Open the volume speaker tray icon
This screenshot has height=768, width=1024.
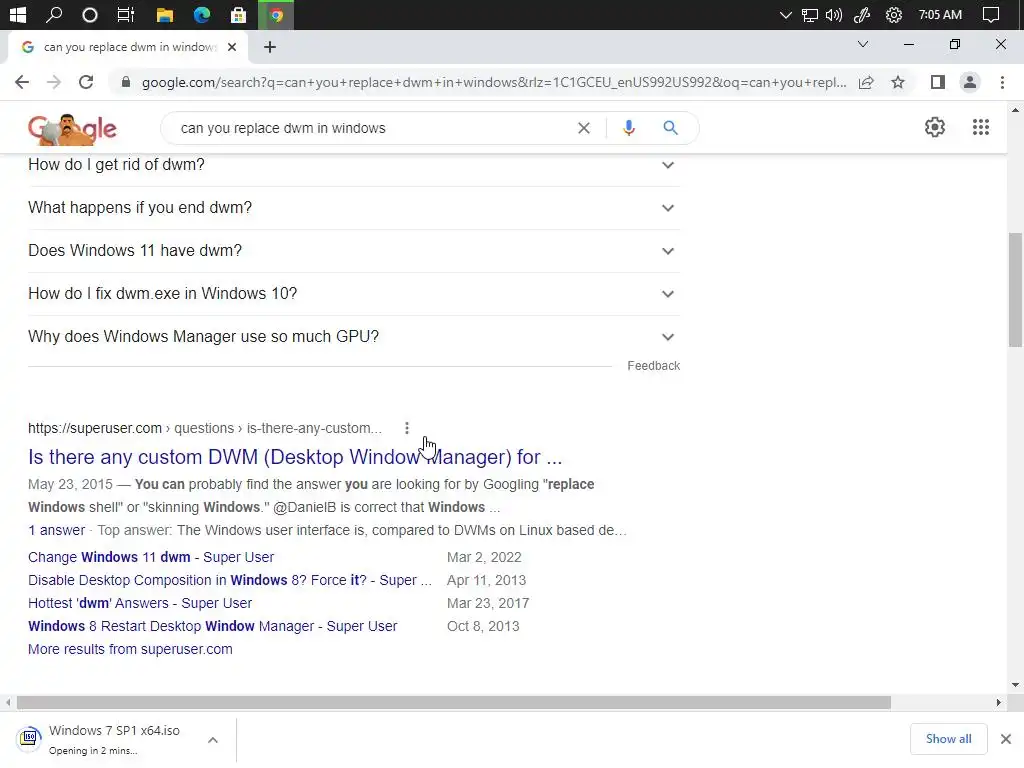(834, 14)
